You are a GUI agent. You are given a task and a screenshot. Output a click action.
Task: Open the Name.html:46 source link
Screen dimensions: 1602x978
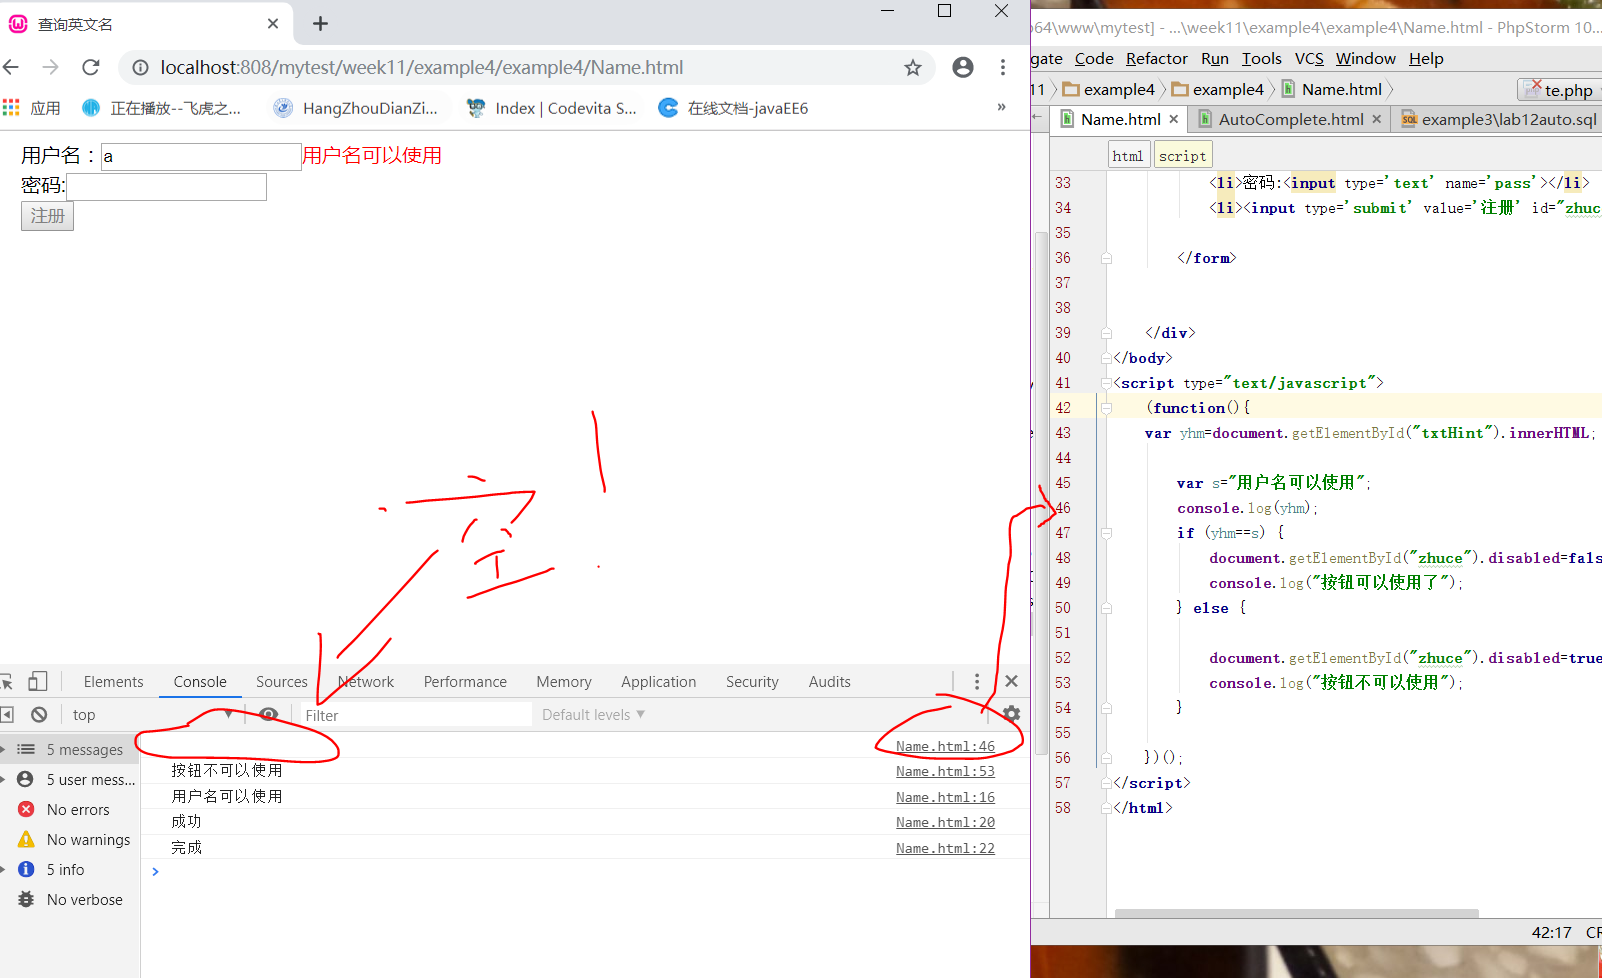pyautogui.click(x=945, y=746)
